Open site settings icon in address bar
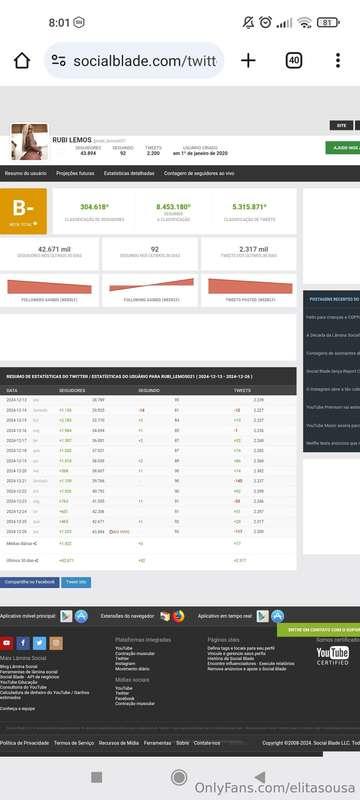 coord(59,61)
